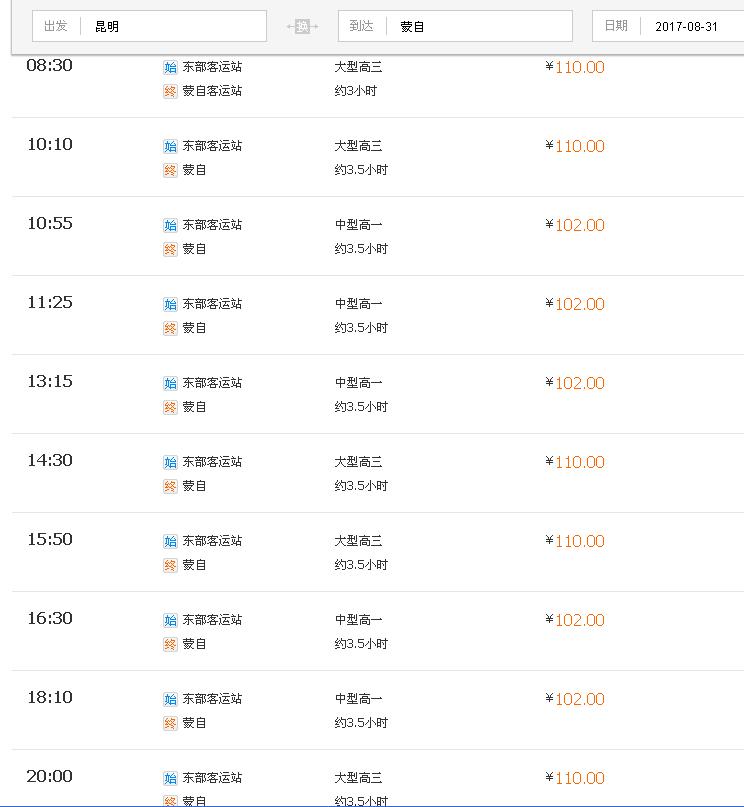Screen dimensions: 744x807
Task: Click the 始 icon on 13:15 departure
Action: coord(170,383)
